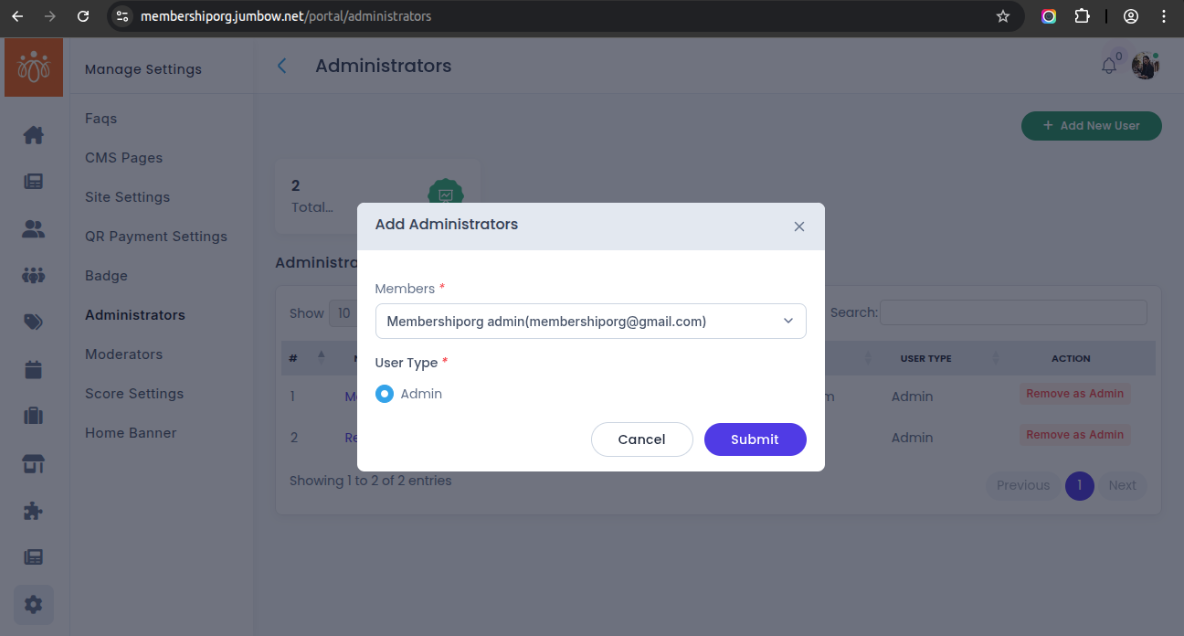Image resolution: width=1184 pixels, height=636 pixels.
Task: Click the notification bell icon
Action: coord(1109,66)
